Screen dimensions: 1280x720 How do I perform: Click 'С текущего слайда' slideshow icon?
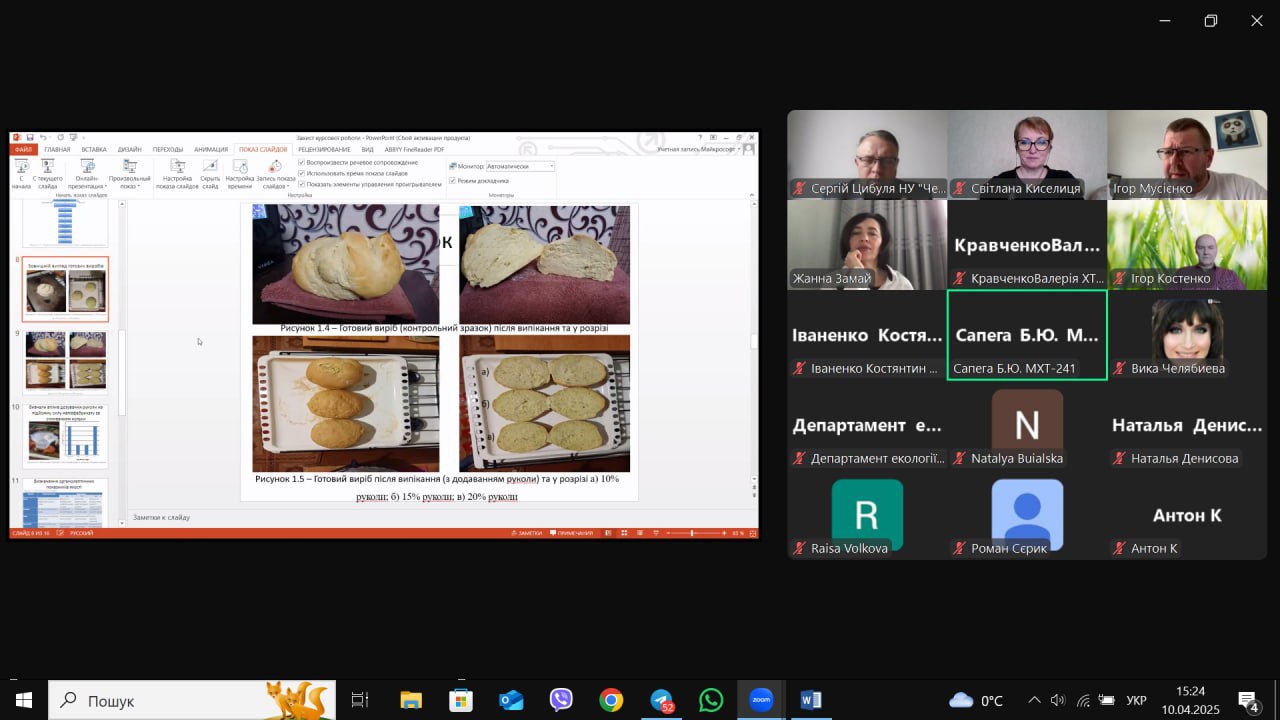pos(47,167)
